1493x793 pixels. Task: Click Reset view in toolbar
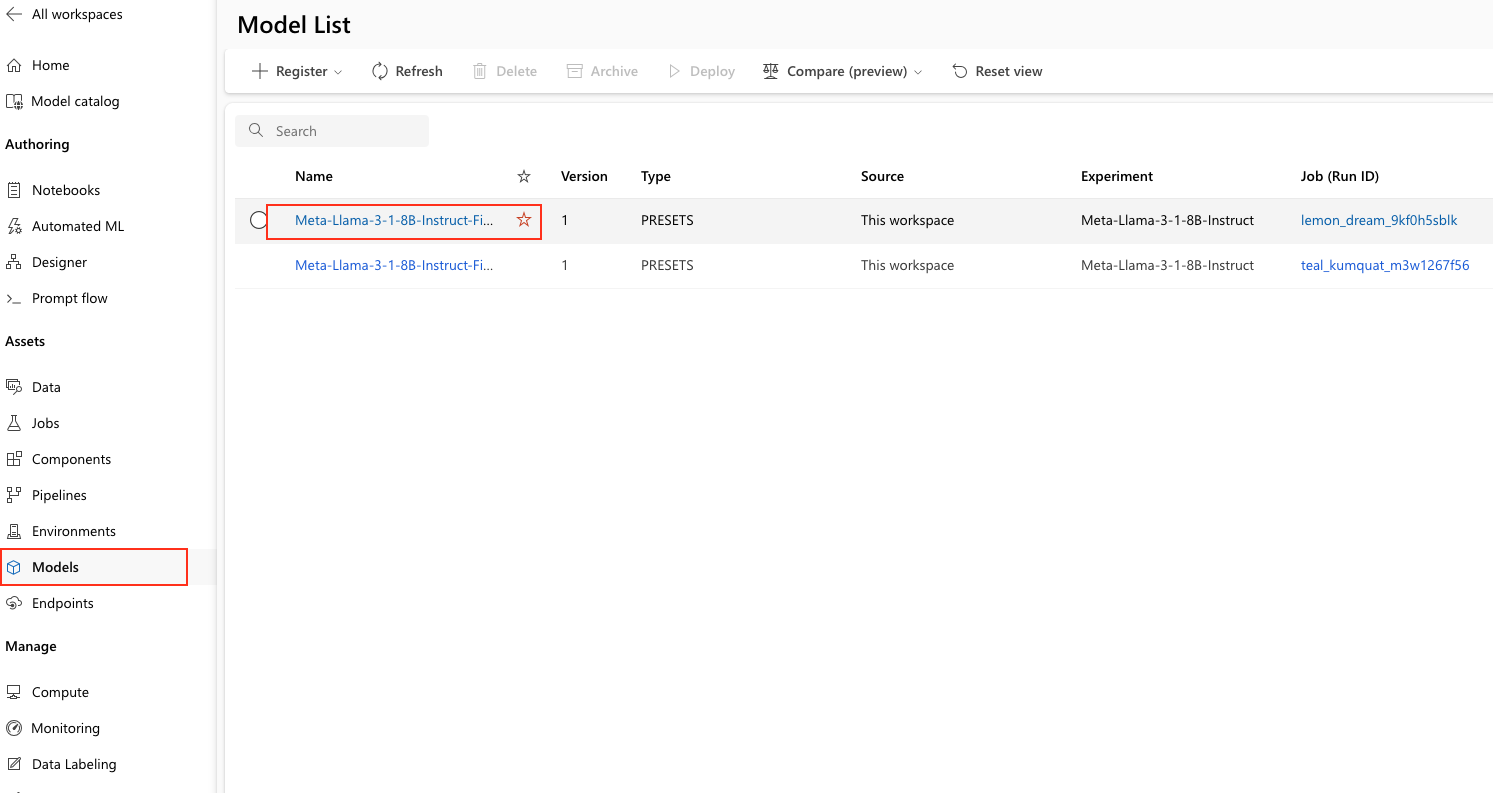(x=997, y=71)
